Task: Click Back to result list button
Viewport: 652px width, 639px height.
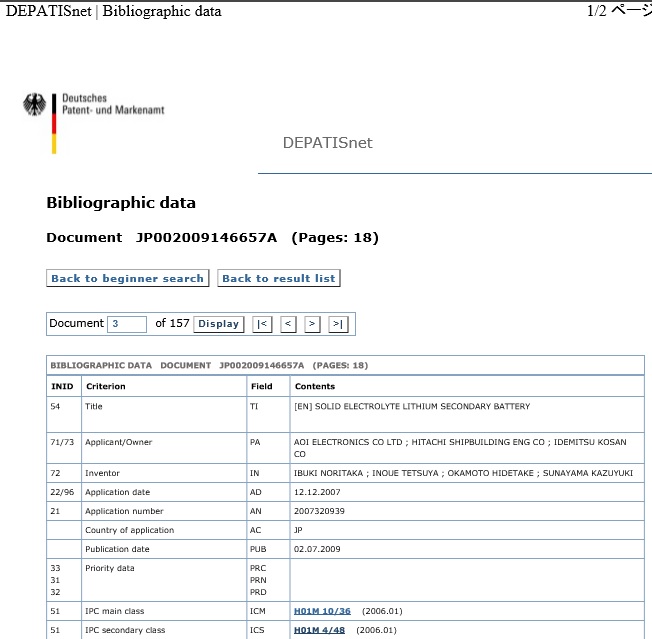Action: pos(279,278)
